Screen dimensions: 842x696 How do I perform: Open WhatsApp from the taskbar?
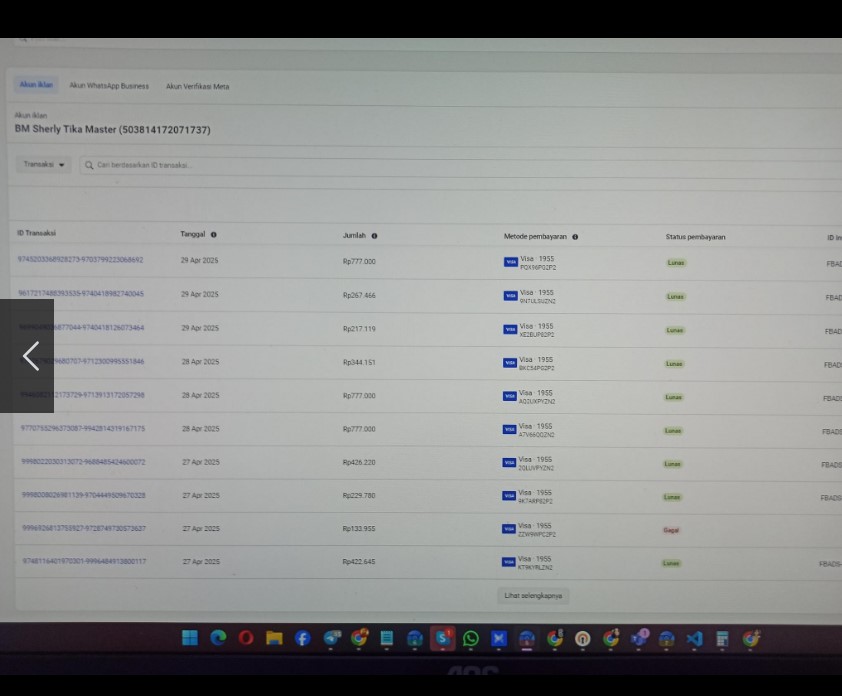(x=470, y=639)
